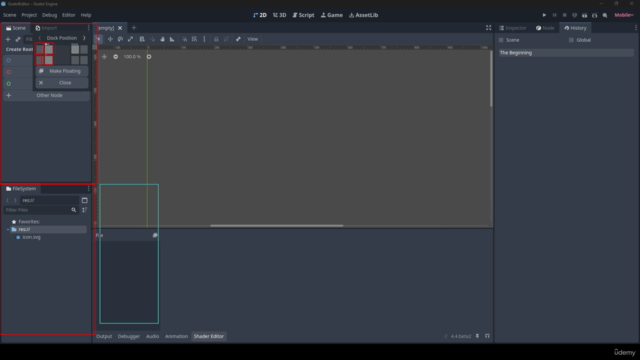Go to previous Dock Position arrow
Screen dimensions: 640x360
coord(40,38)
